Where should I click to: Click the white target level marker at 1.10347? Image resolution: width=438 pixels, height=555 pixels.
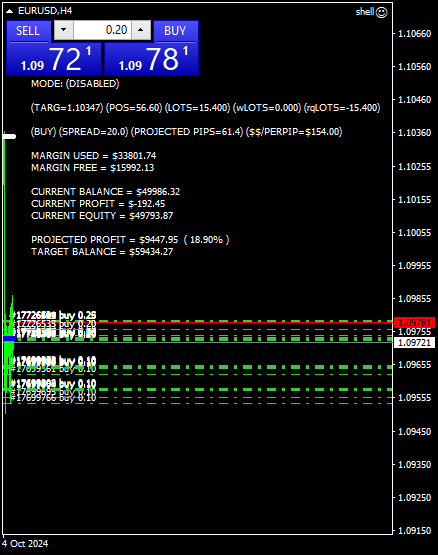[x=10, y=137]
